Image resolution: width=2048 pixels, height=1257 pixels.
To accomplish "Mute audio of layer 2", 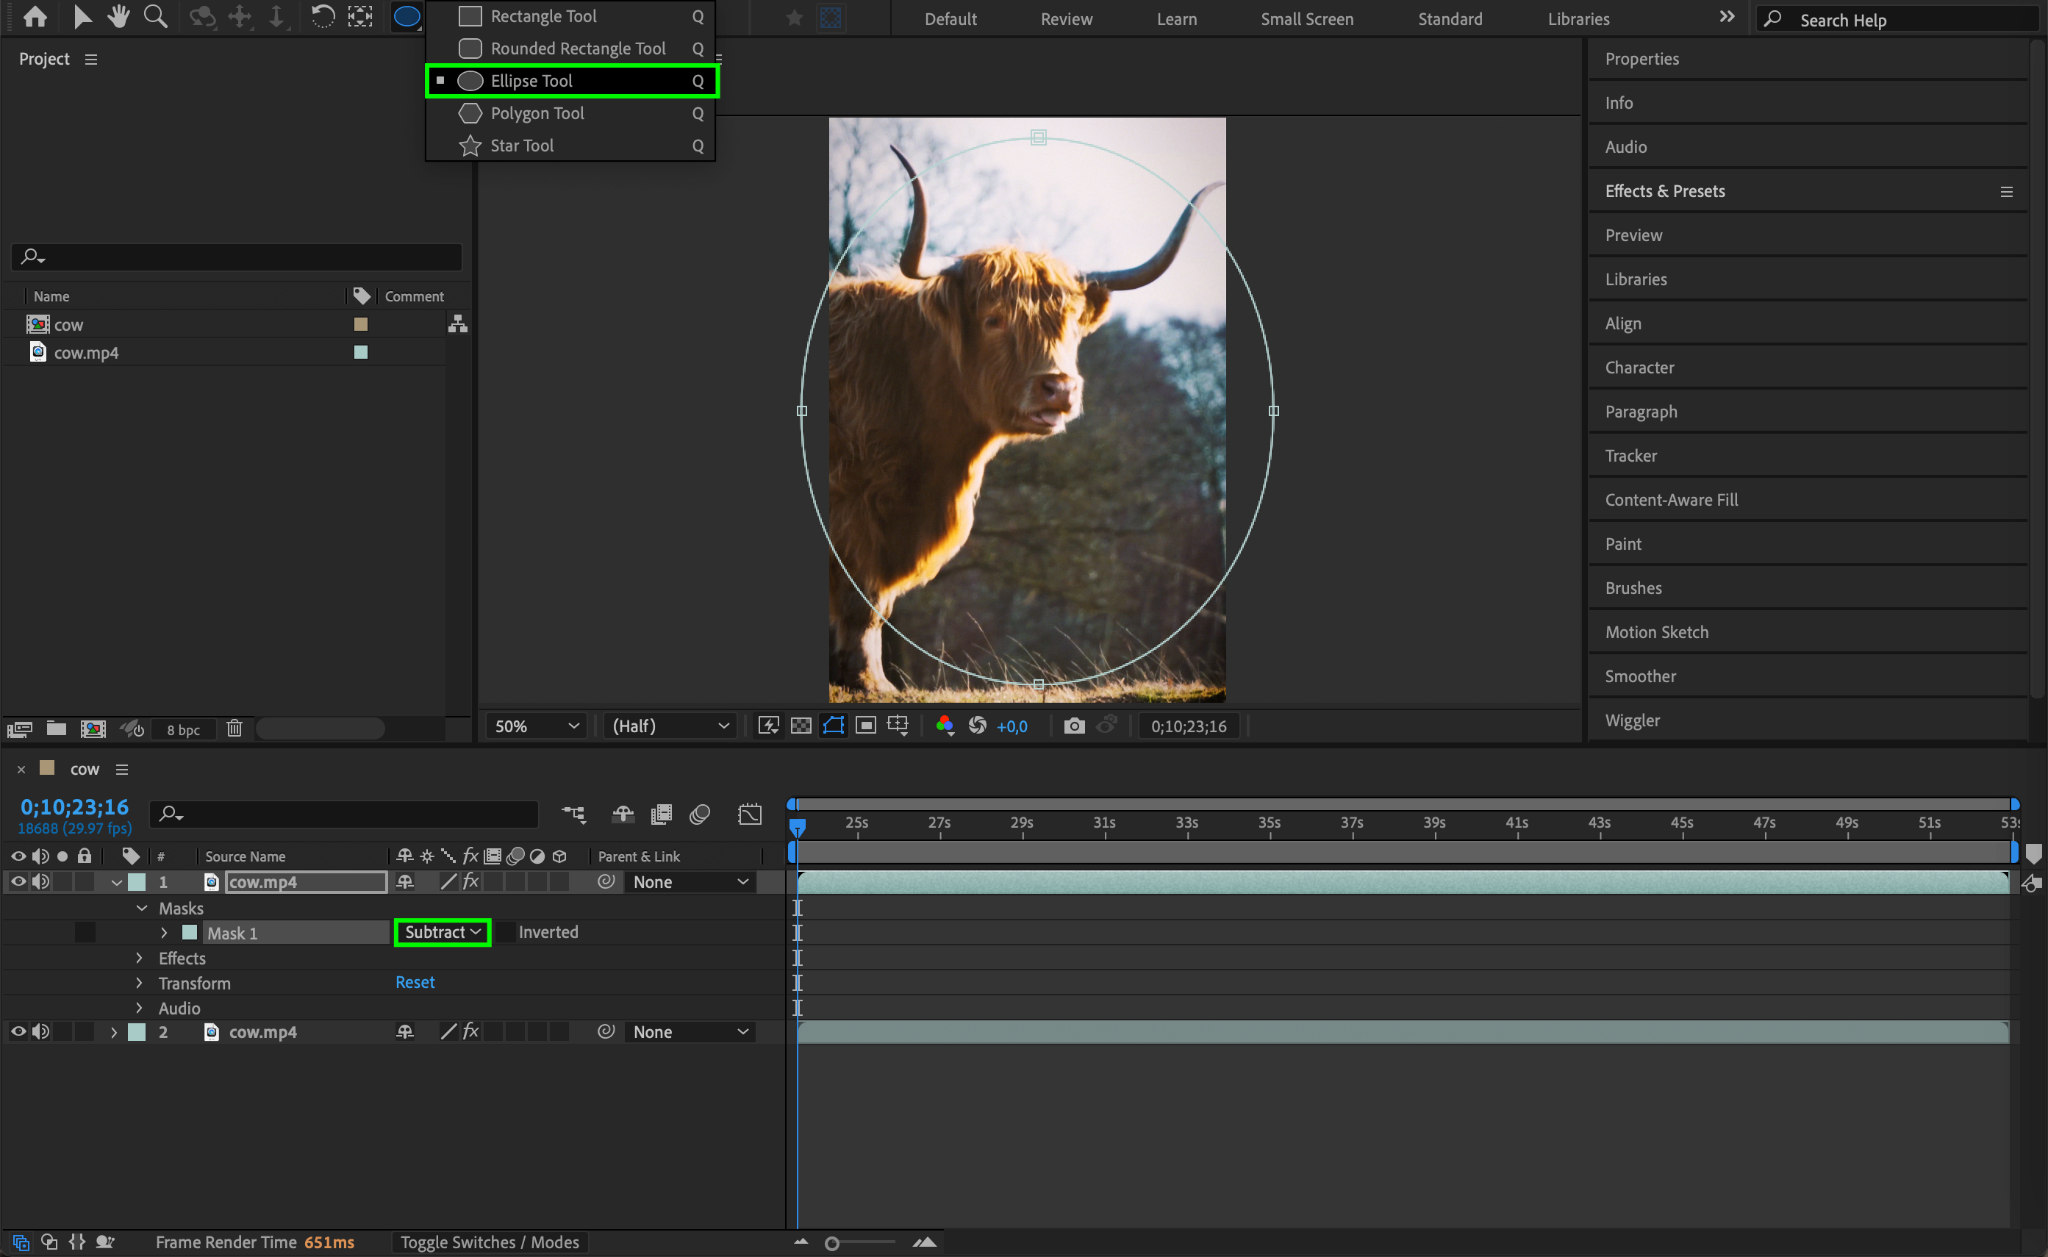I will point(41,1032).
